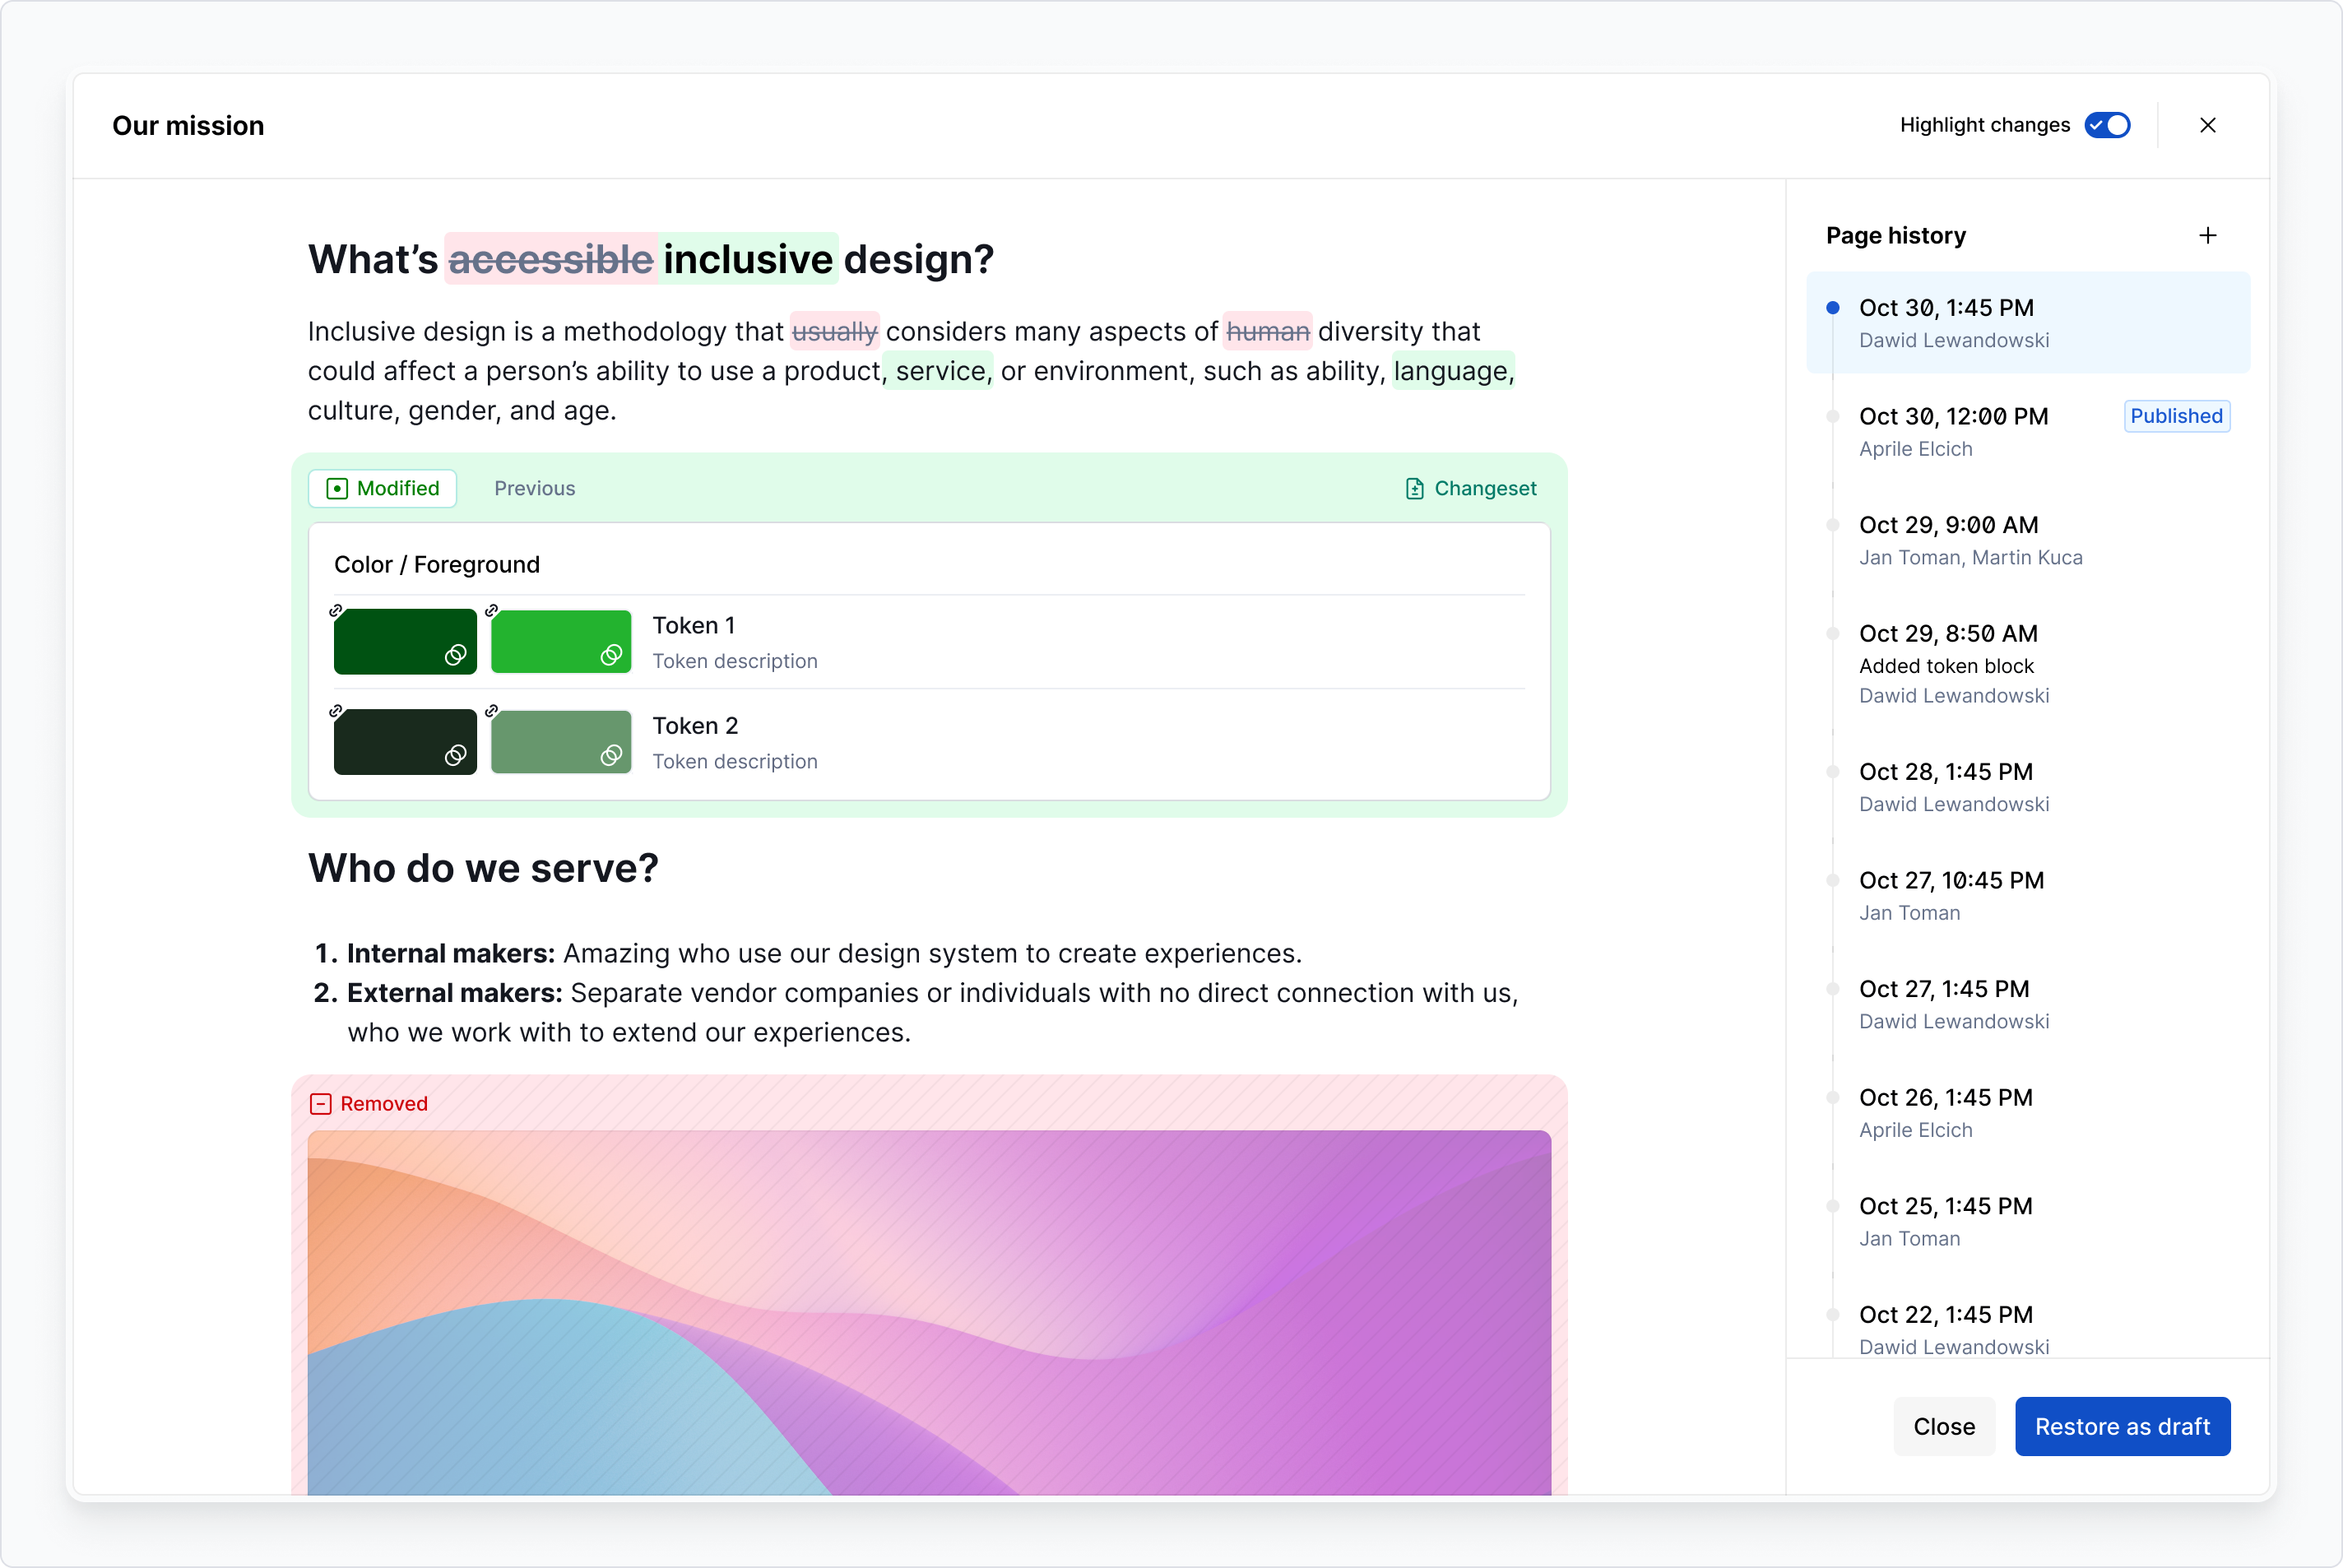Click the Token description under Token 1
Viewport: 2343px width, 1568px height.
click(735, 661)
